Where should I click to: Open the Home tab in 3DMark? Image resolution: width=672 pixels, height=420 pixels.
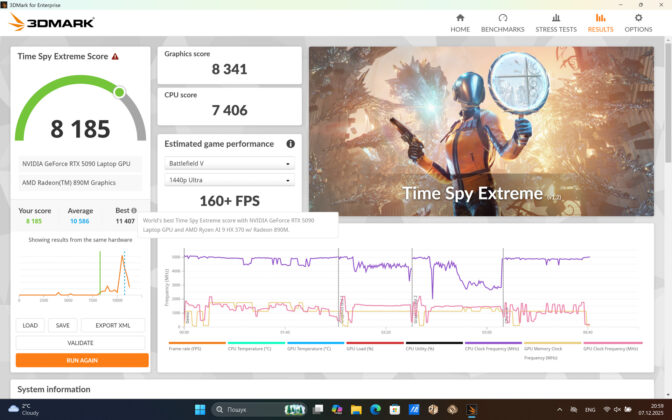(x=460, y=23)
